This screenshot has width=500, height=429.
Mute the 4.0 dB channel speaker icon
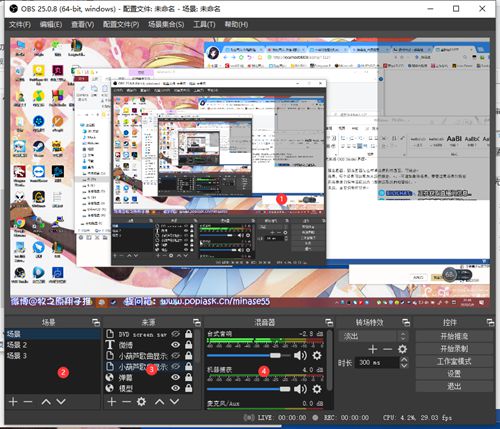click(x=300, y=389)
